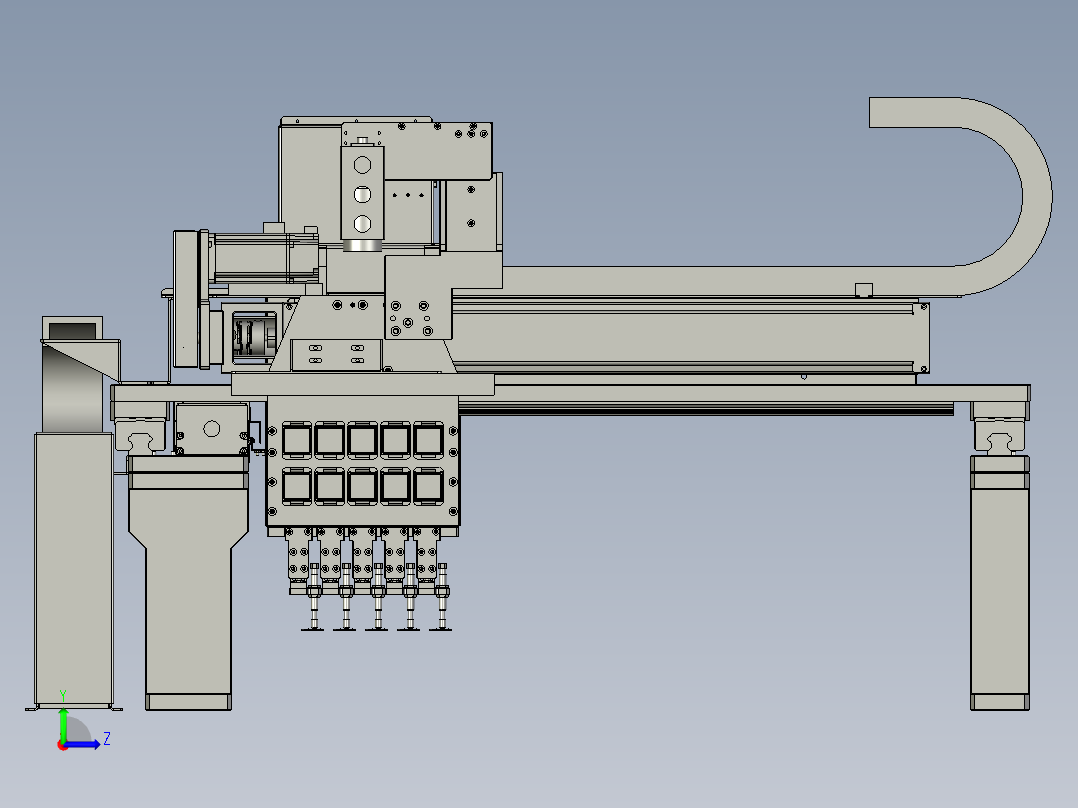Click the "Z" axis label
Viewport: 1078px width, 808px height.
(107, 739)
